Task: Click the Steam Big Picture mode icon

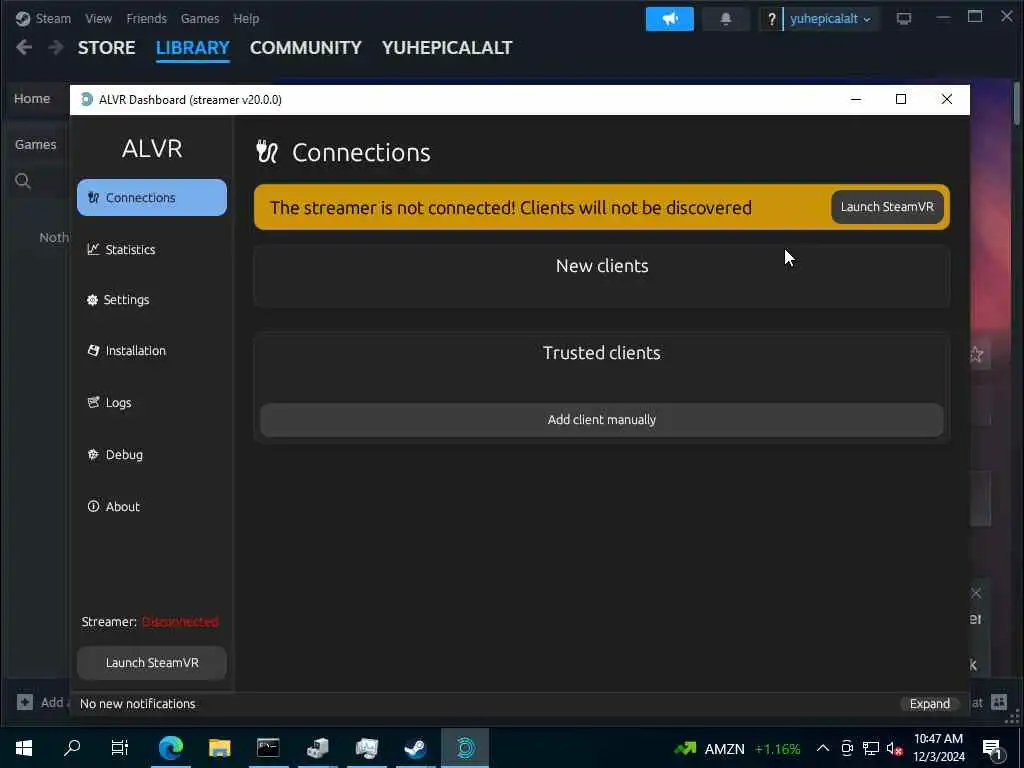Action: 904,18
